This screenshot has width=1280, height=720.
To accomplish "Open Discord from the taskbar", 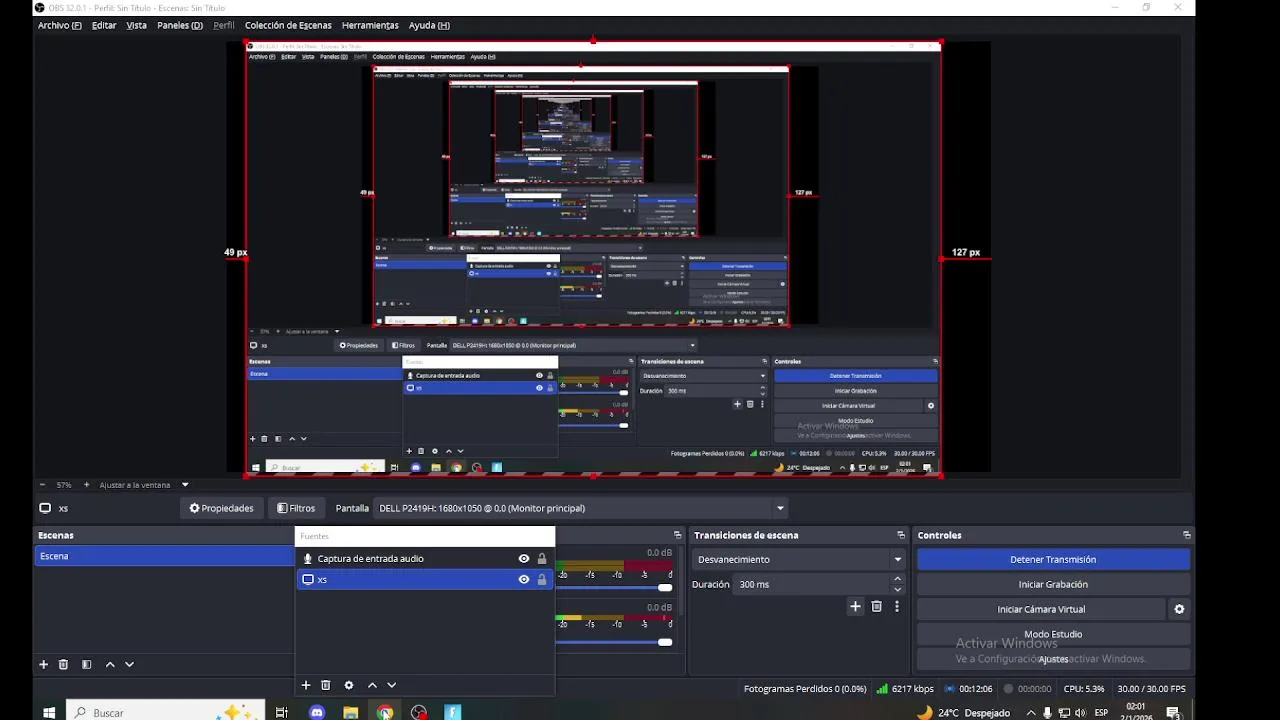I will (x=317, y=712).
